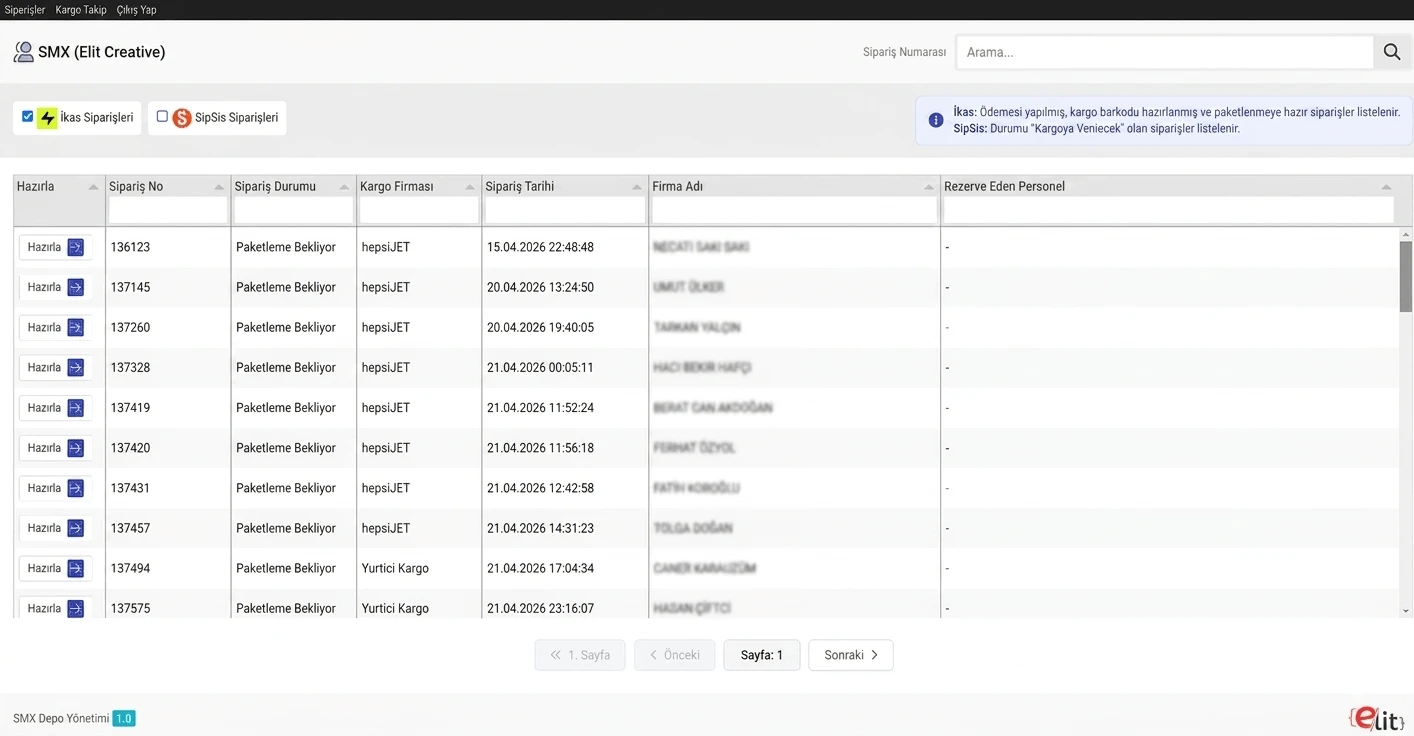
Task: Open the Siparişler menu item
Action: [x=25, y=10]
